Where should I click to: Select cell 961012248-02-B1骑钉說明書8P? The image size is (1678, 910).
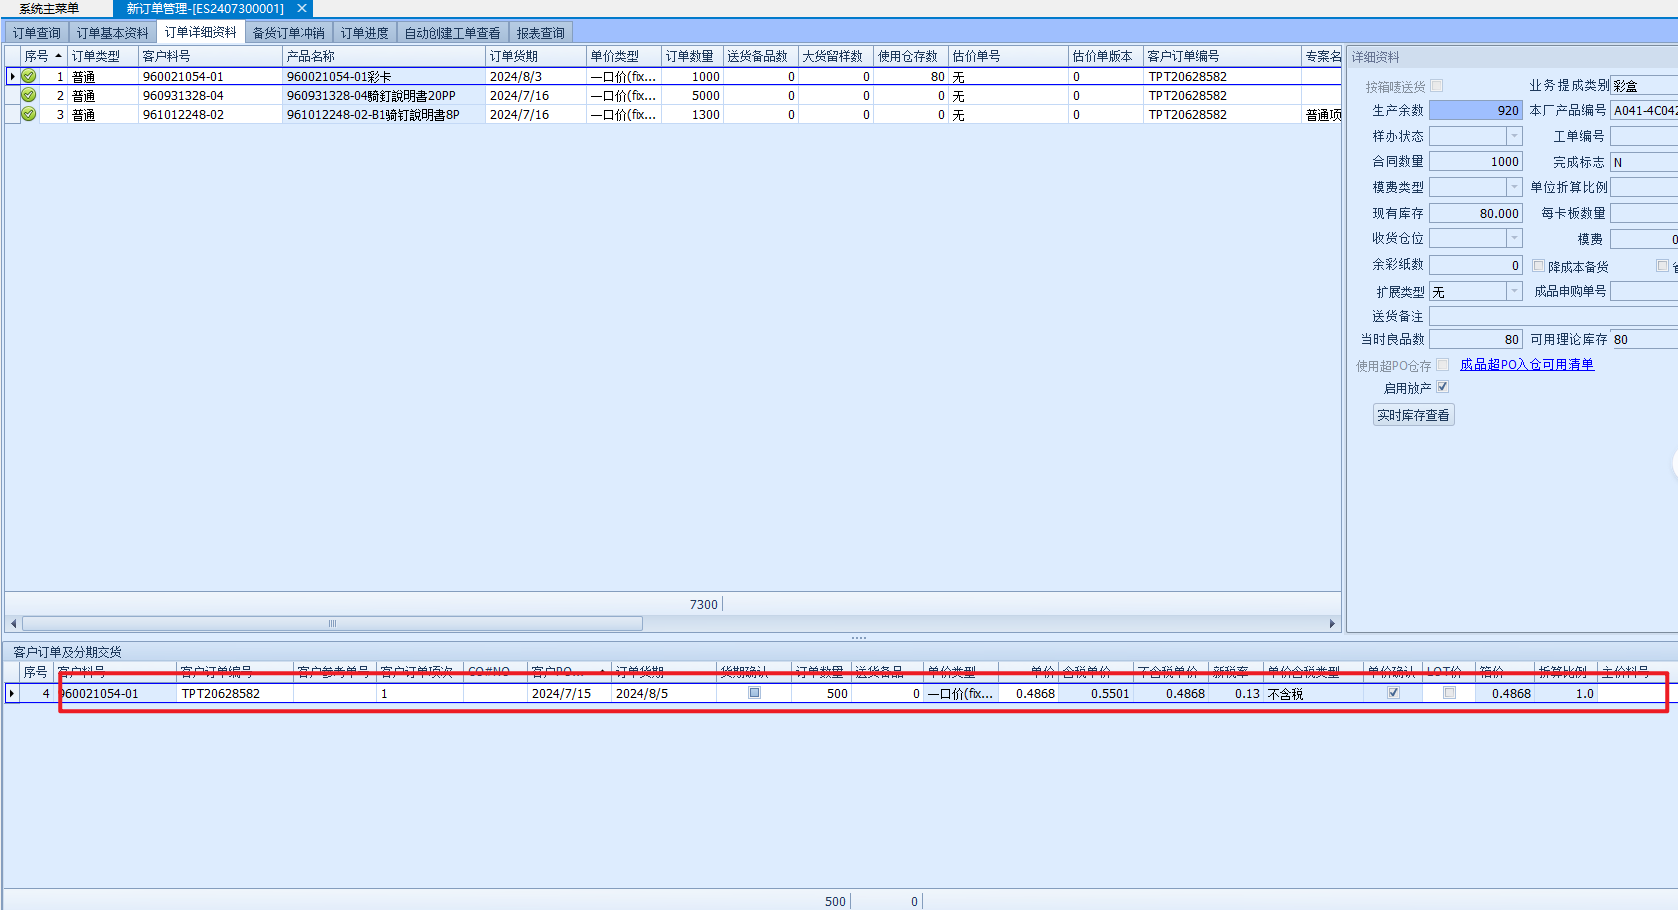384,114
